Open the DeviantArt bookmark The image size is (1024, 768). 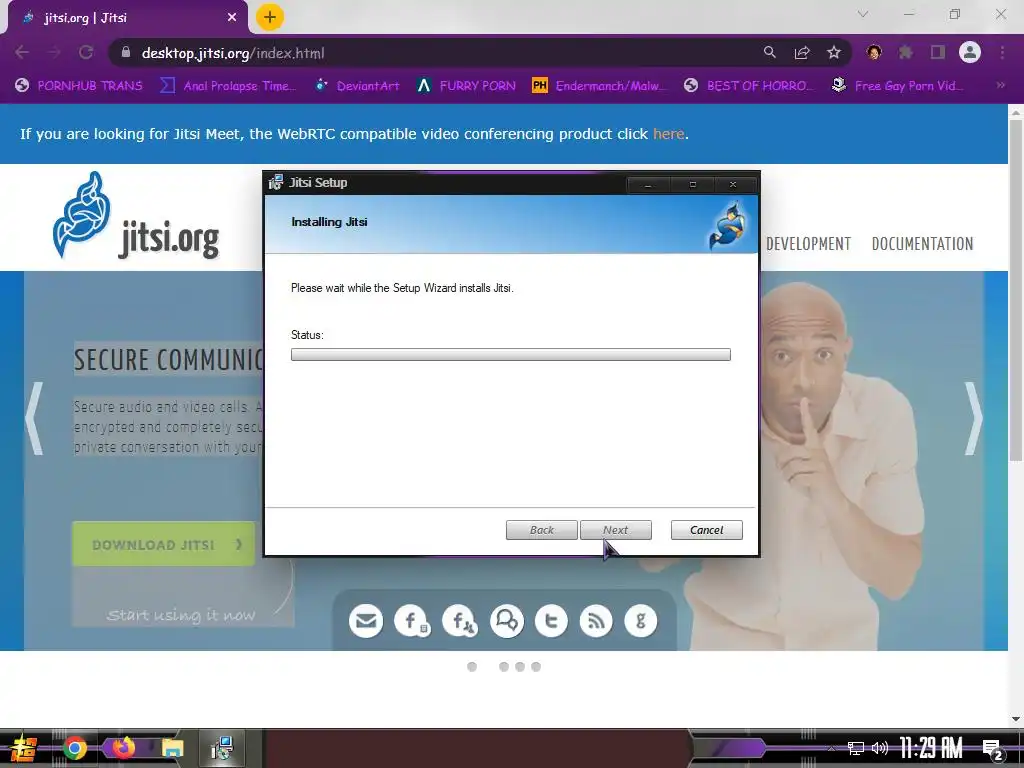pyautogui.click(x=357, y=86)
